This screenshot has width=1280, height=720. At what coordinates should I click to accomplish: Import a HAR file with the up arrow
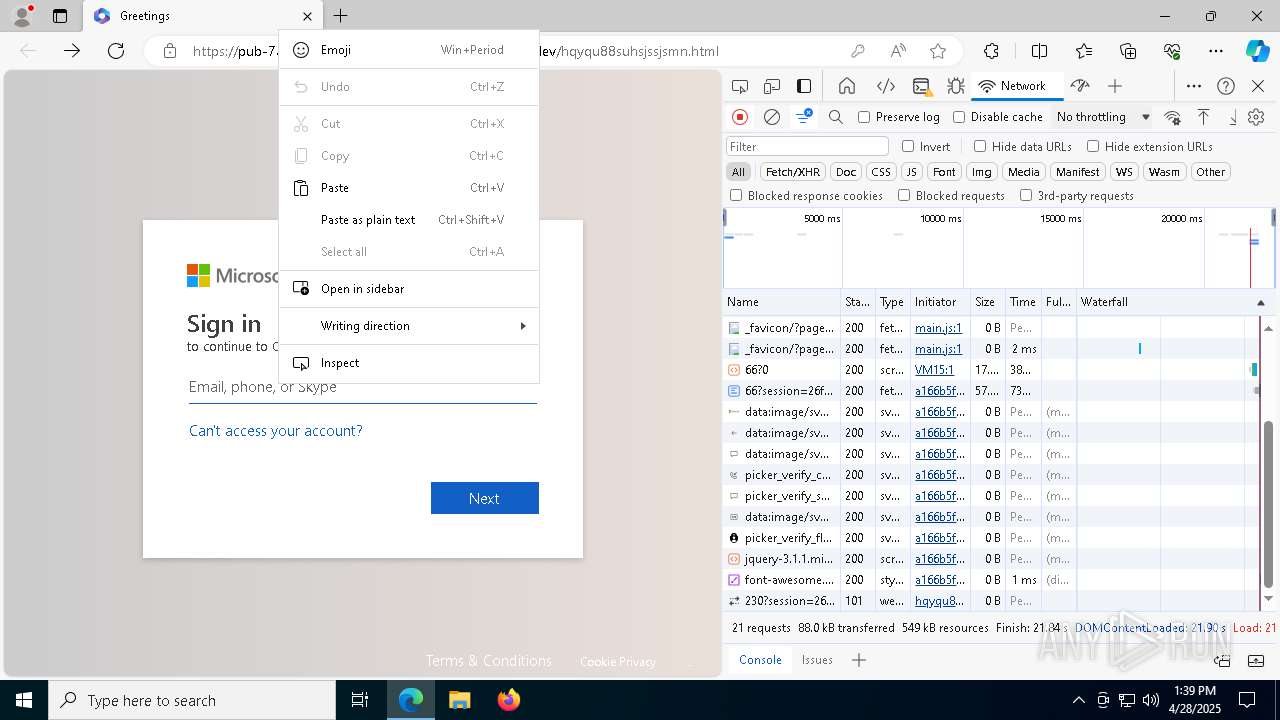(x=1204, y=117)
